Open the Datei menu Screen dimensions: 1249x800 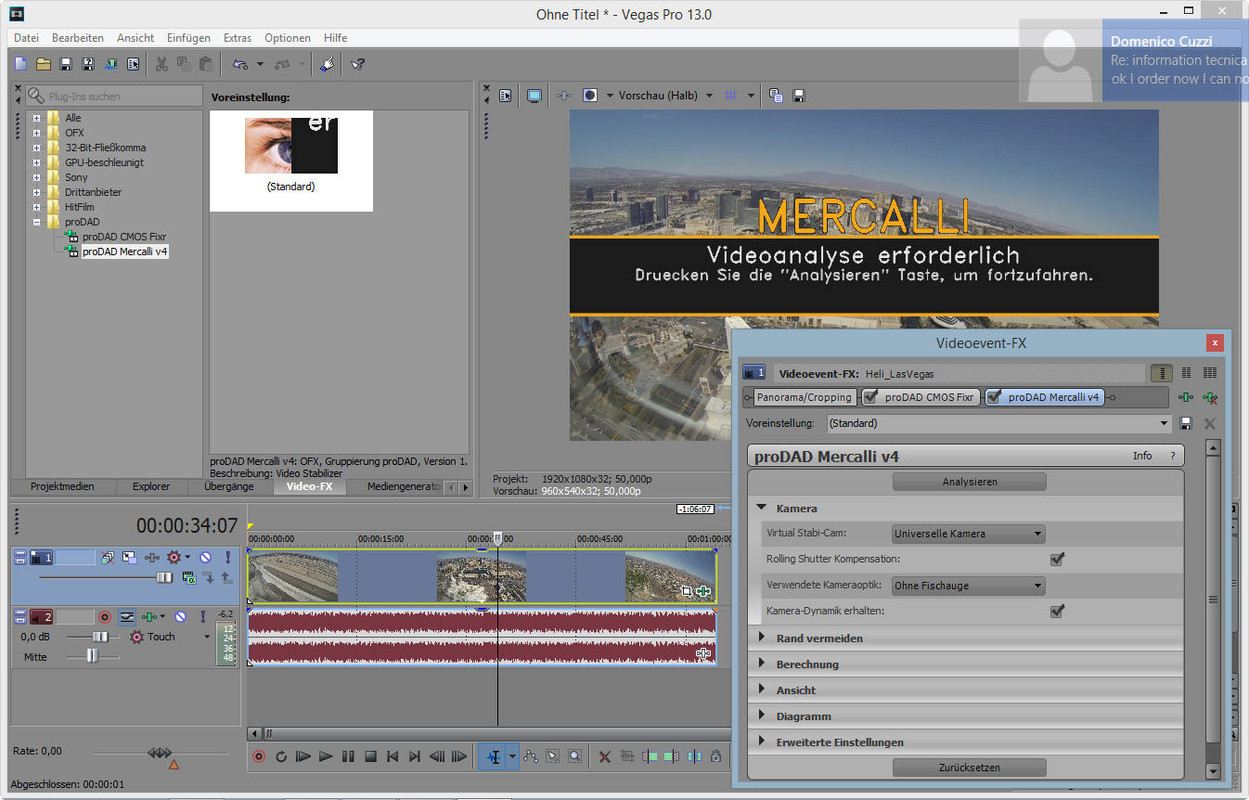(x=27, y=38)
